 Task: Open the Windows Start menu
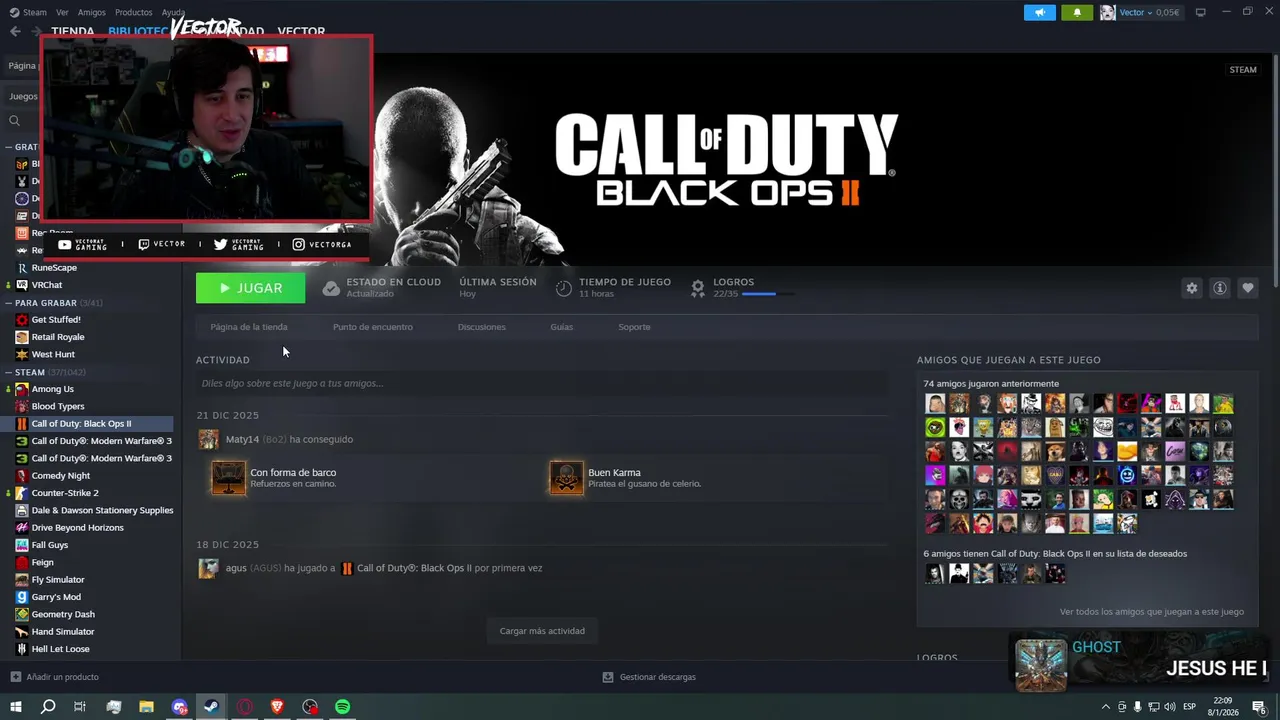[x=15, y=707]
